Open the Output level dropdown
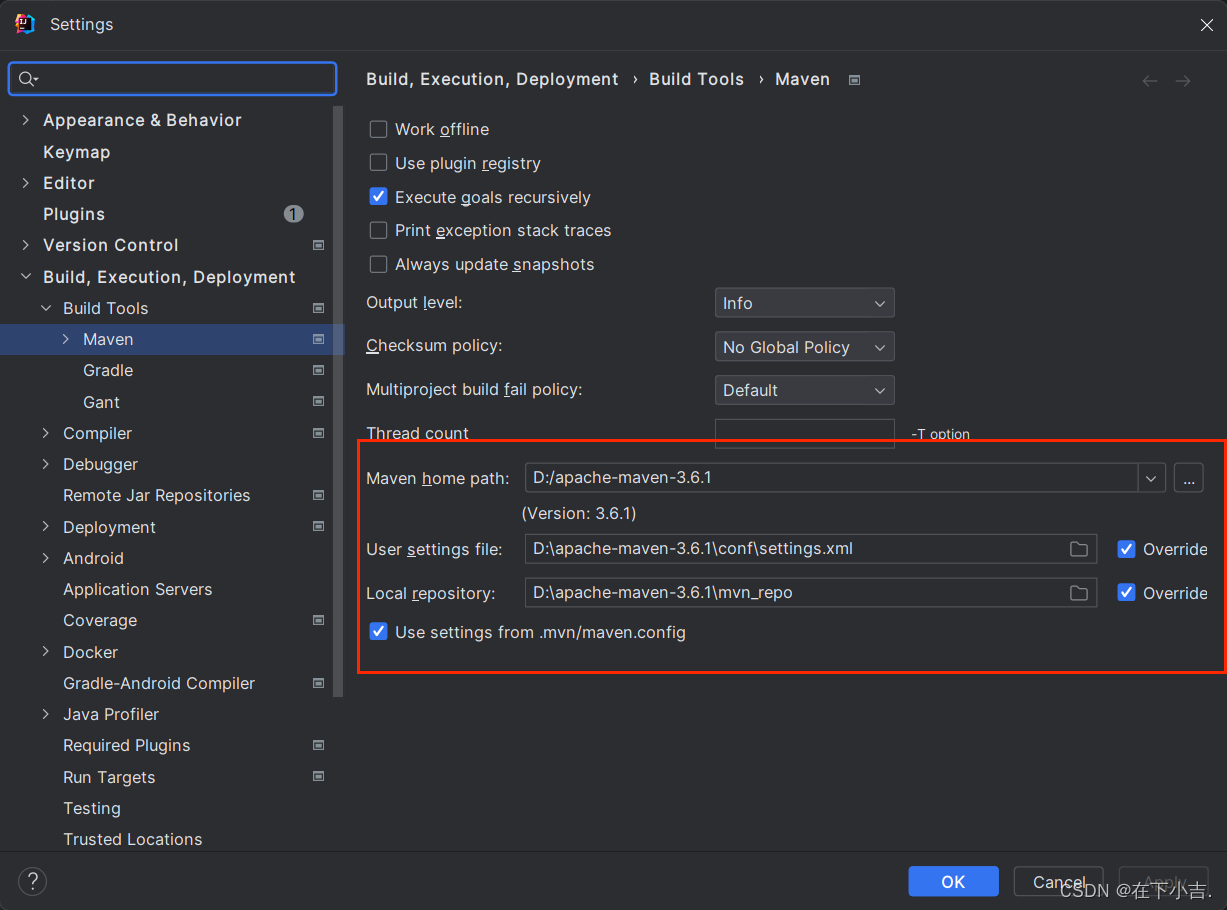Viewport: 1227px width, 910px height. click(804, 303)
